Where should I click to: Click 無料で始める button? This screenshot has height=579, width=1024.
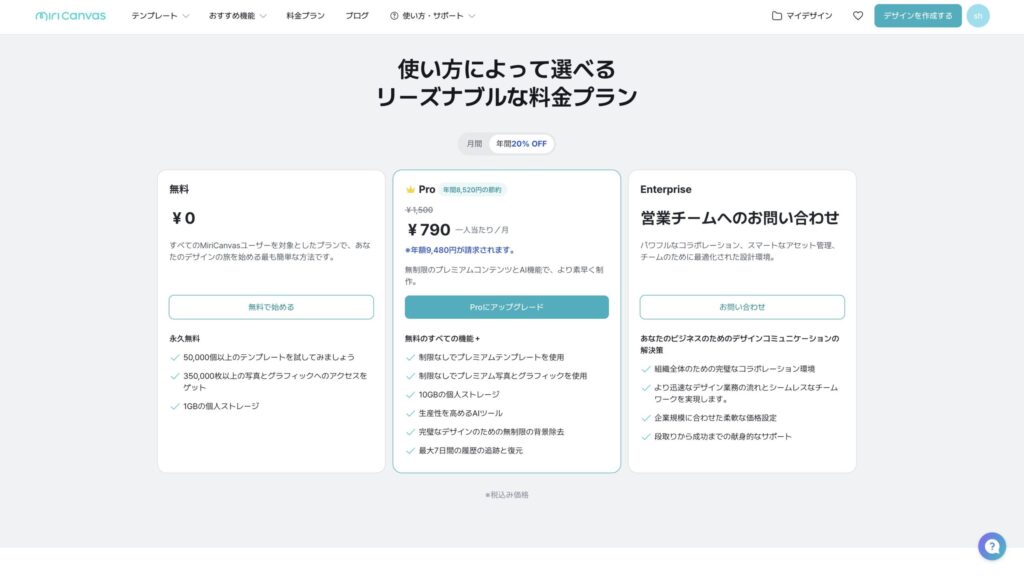(x=271, y=307)
